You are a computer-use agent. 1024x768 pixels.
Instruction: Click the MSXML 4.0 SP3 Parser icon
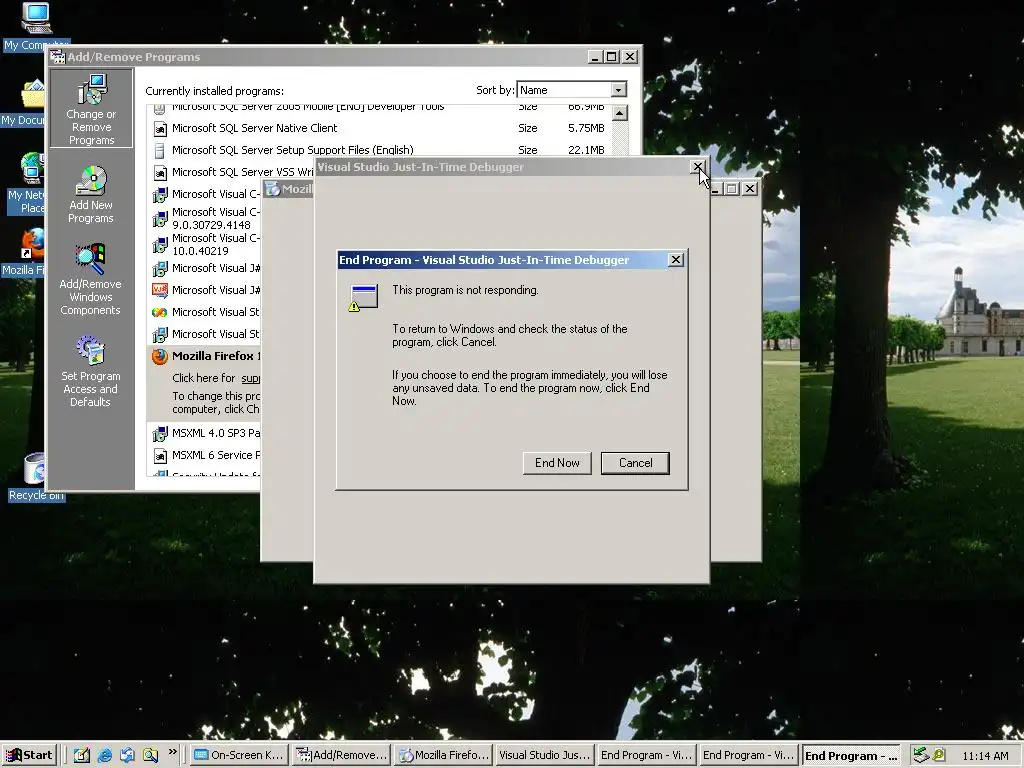point(160,434)
